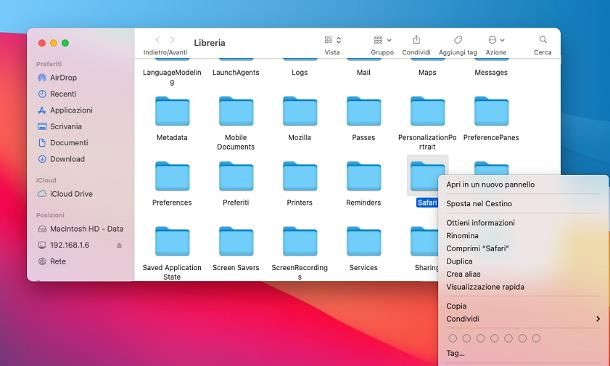
Task: Click the Cerca search icon
Action: [543, 40]
